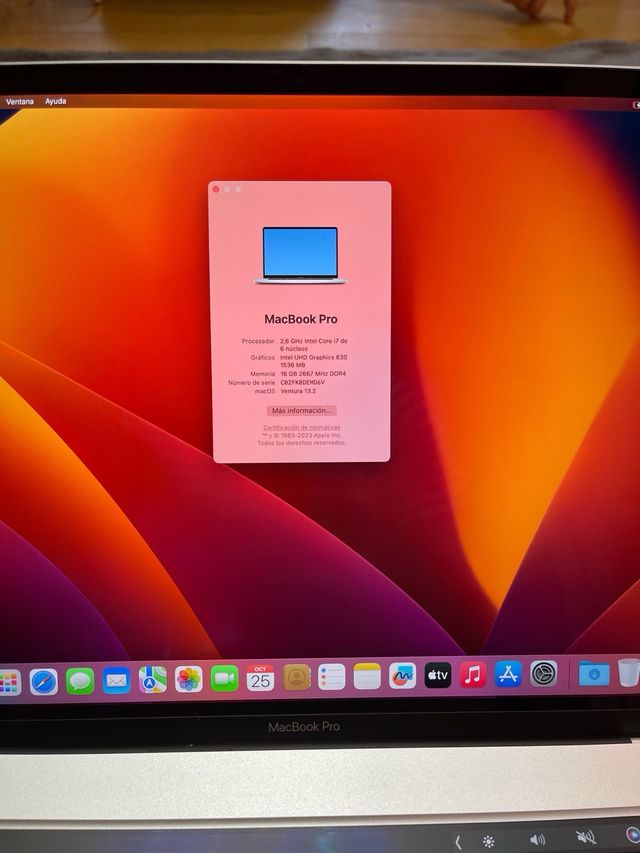Open the Downloads folder in Dock
This screenshot has height=853, width=640.
point(594,673)
